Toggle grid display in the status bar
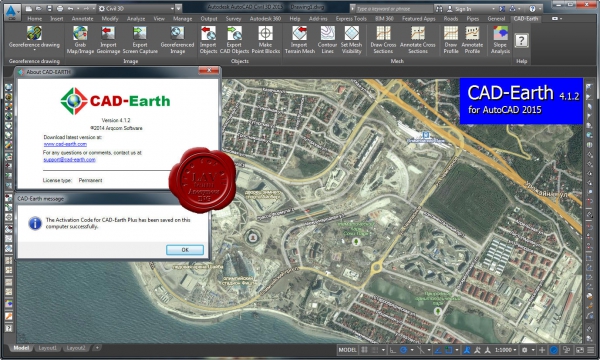The image size is (600, 360). click(364, 350)
